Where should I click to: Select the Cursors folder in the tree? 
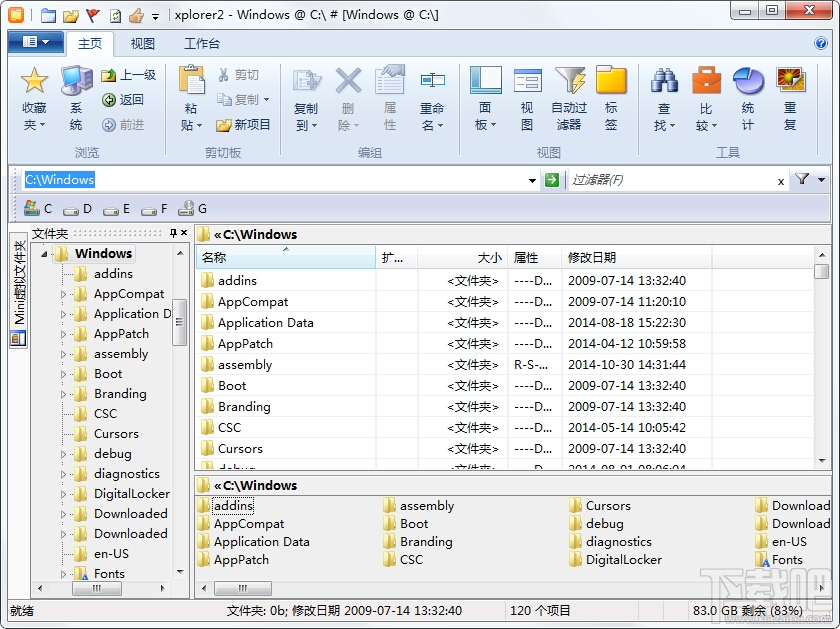coord(116,433)
